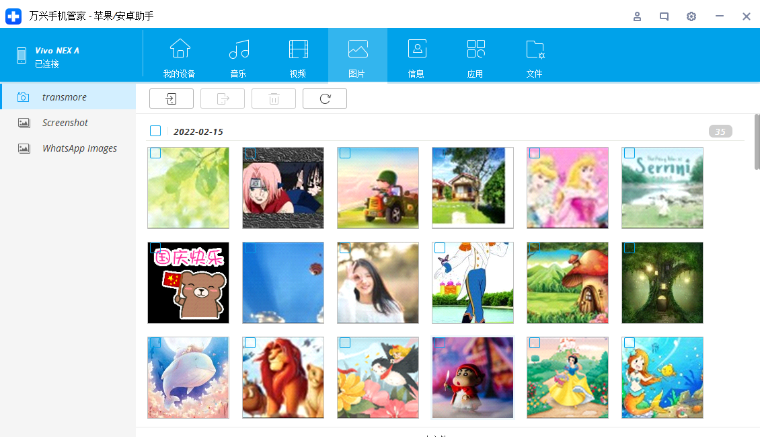This screenshot has height=437, width=763.
Task: Open the My Device home tab
Action: [x=180, y=56]
